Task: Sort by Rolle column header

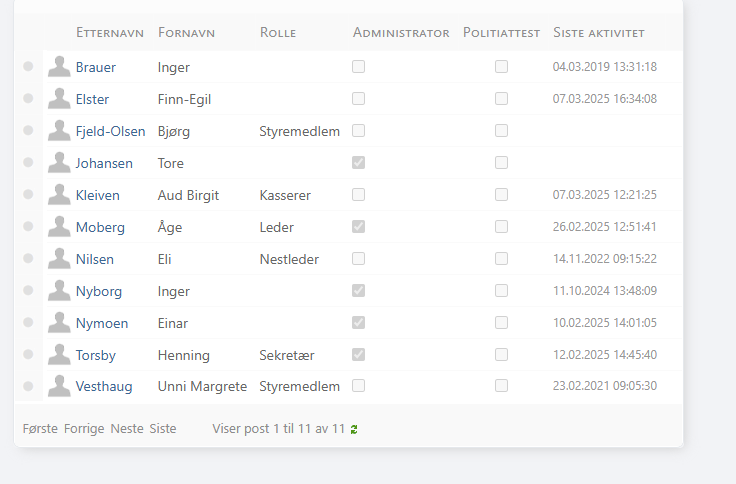Action: [277, 33]
